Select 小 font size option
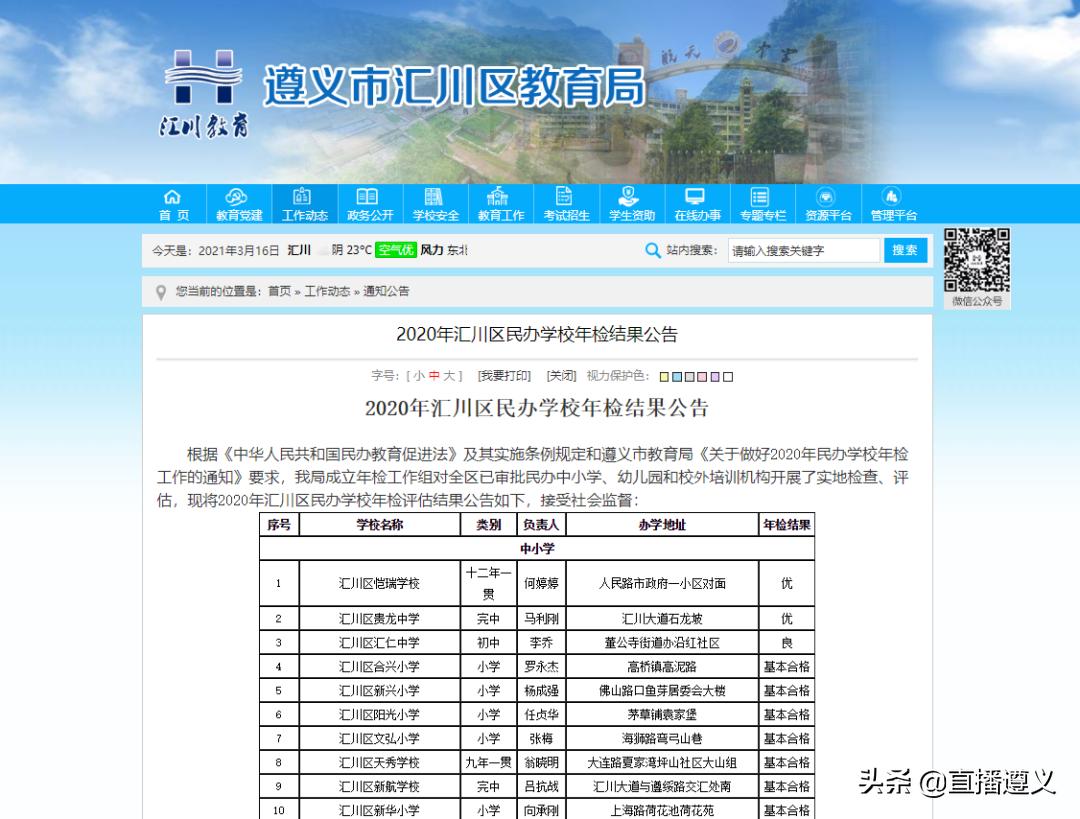The height and width of the screenshot is (819, 1080). tap(419, 376)
